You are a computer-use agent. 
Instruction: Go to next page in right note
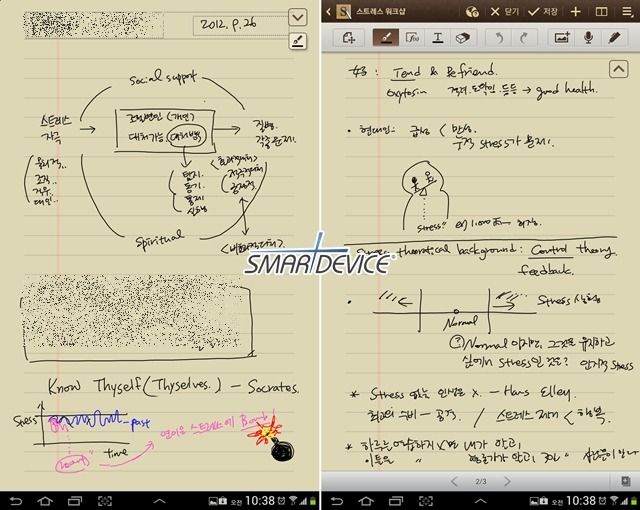[x=507, y=481]
